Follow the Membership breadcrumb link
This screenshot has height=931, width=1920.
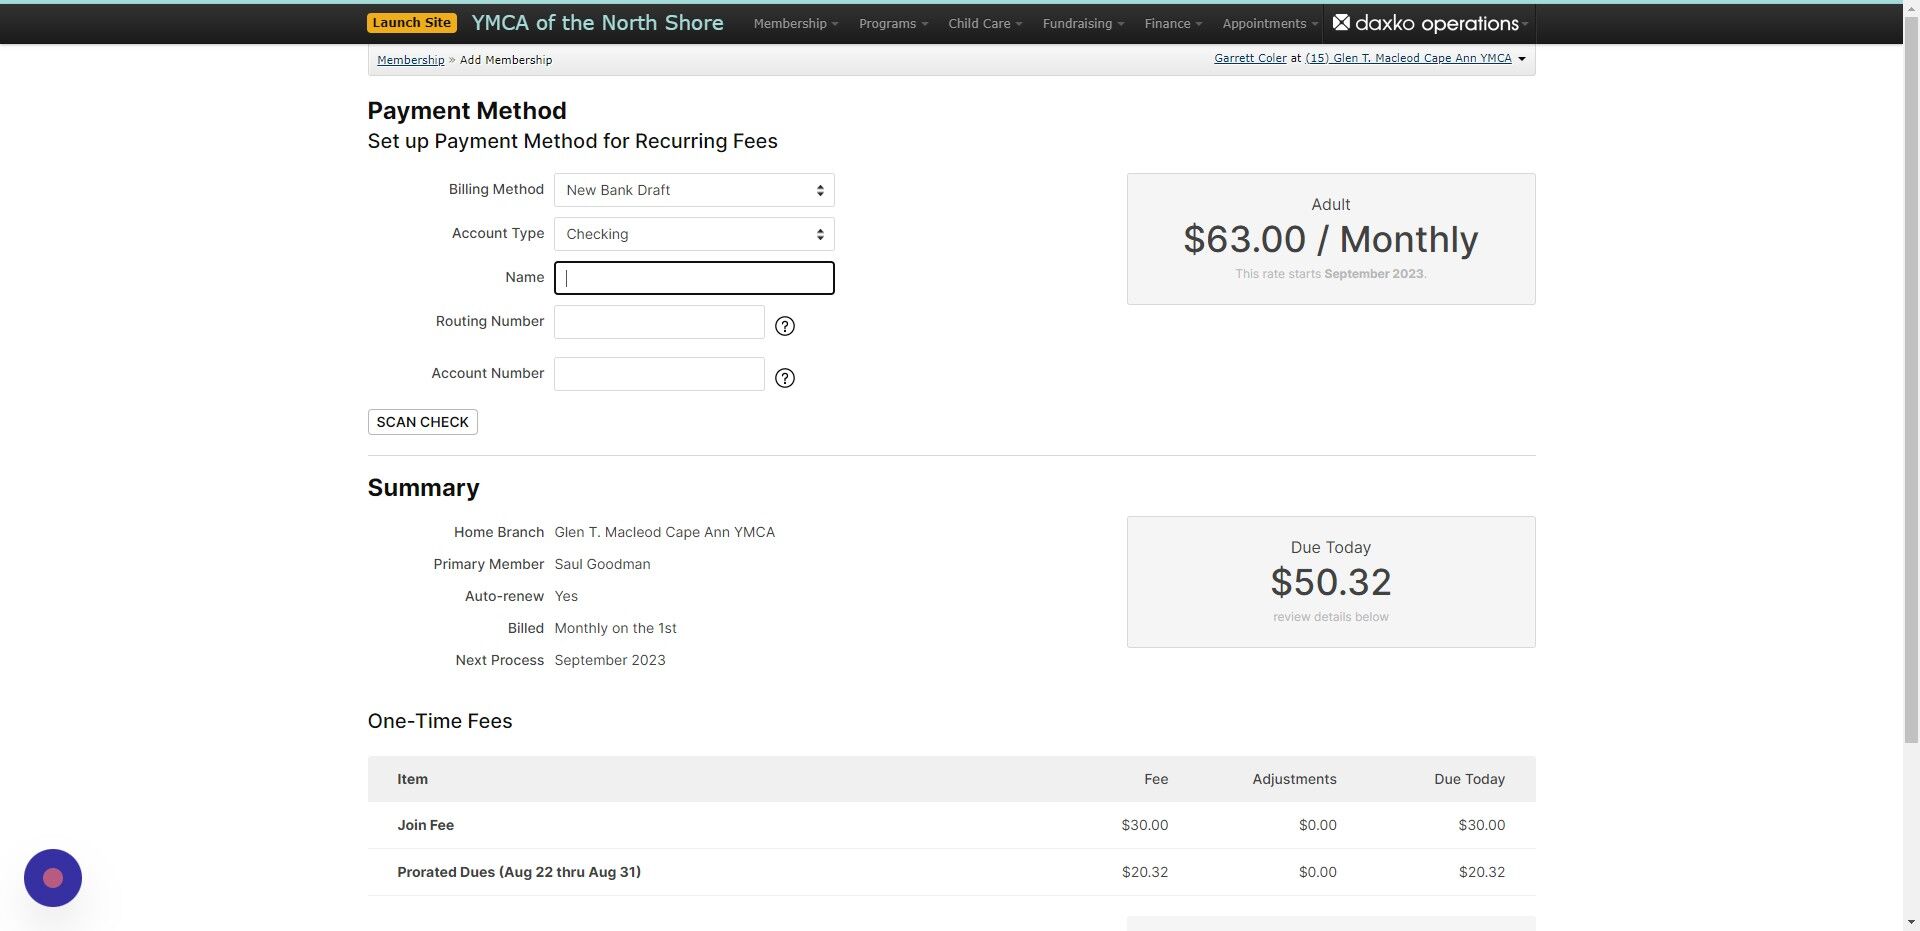(x=410, y=60)
